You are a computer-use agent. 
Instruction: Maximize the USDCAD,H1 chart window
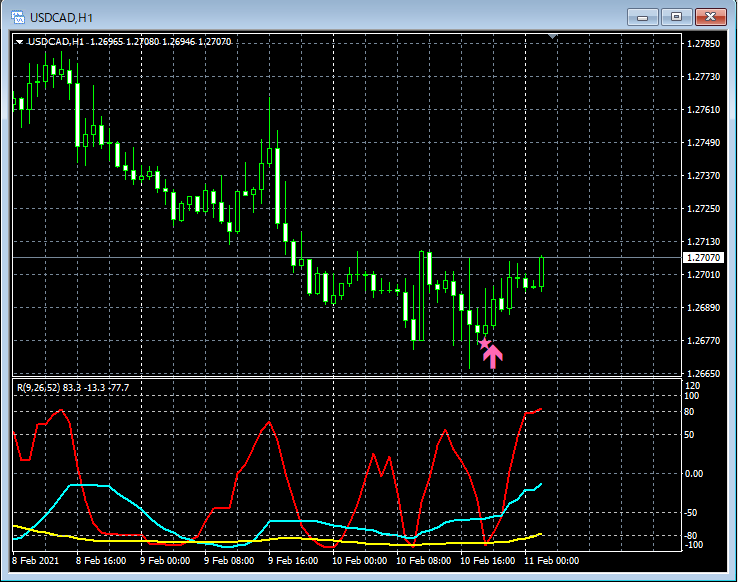676,17
